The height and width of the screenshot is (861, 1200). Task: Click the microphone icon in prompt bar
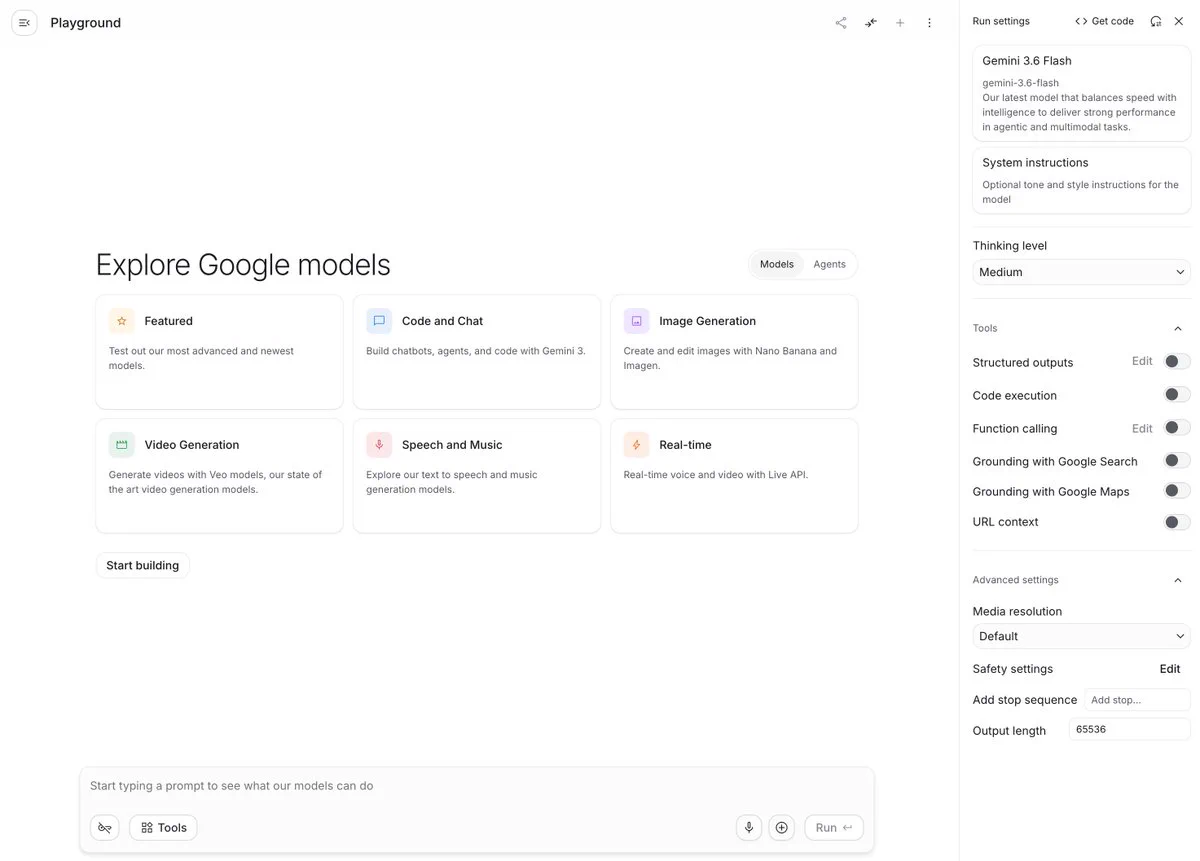point(749,828)
